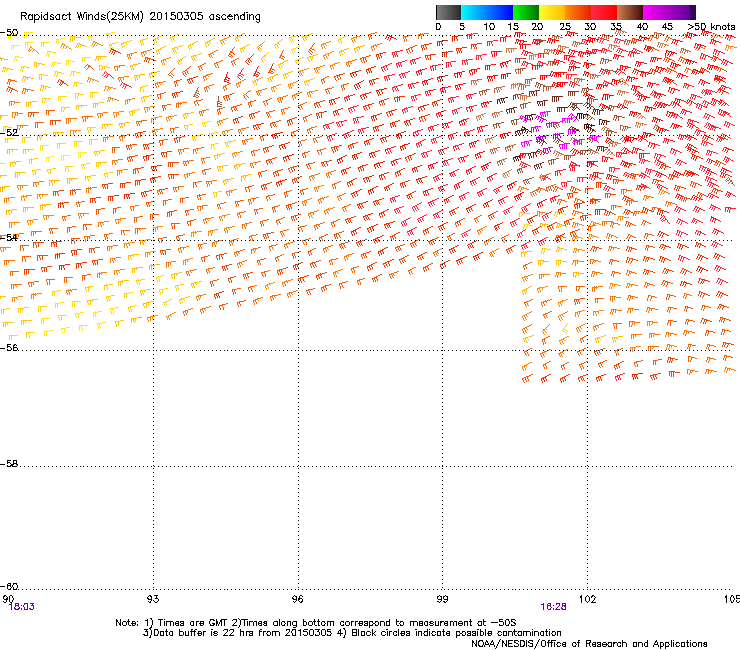This screenshot has height=650, width=740.
Task: Click the cyan-blue 5-15 knots legend swatch
Action: click(487, 12)
